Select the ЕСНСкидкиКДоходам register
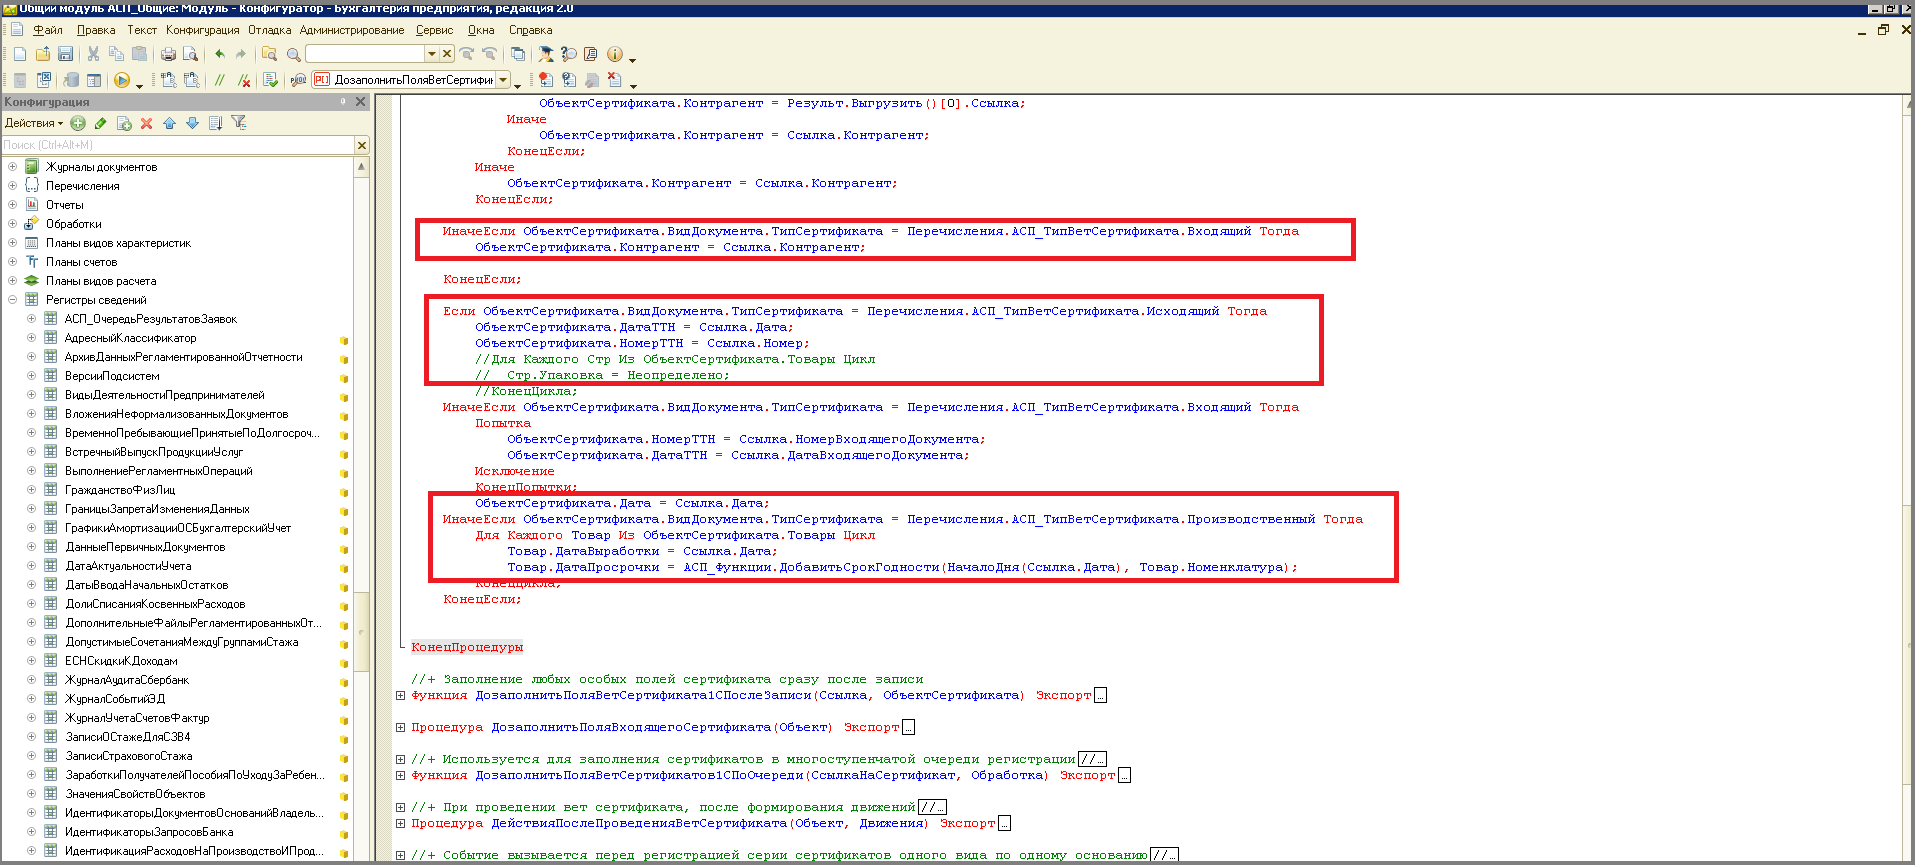The height and width of the screenshot is (865, 1915). point(121,661)
